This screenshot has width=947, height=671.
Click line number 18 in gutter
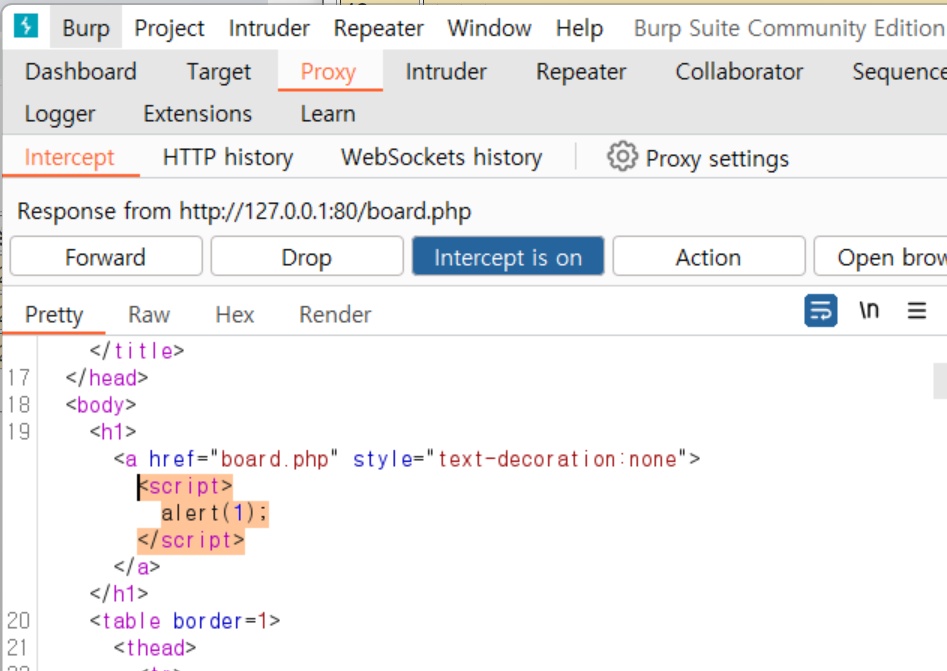pyautogui.click(x=19, y=405)
